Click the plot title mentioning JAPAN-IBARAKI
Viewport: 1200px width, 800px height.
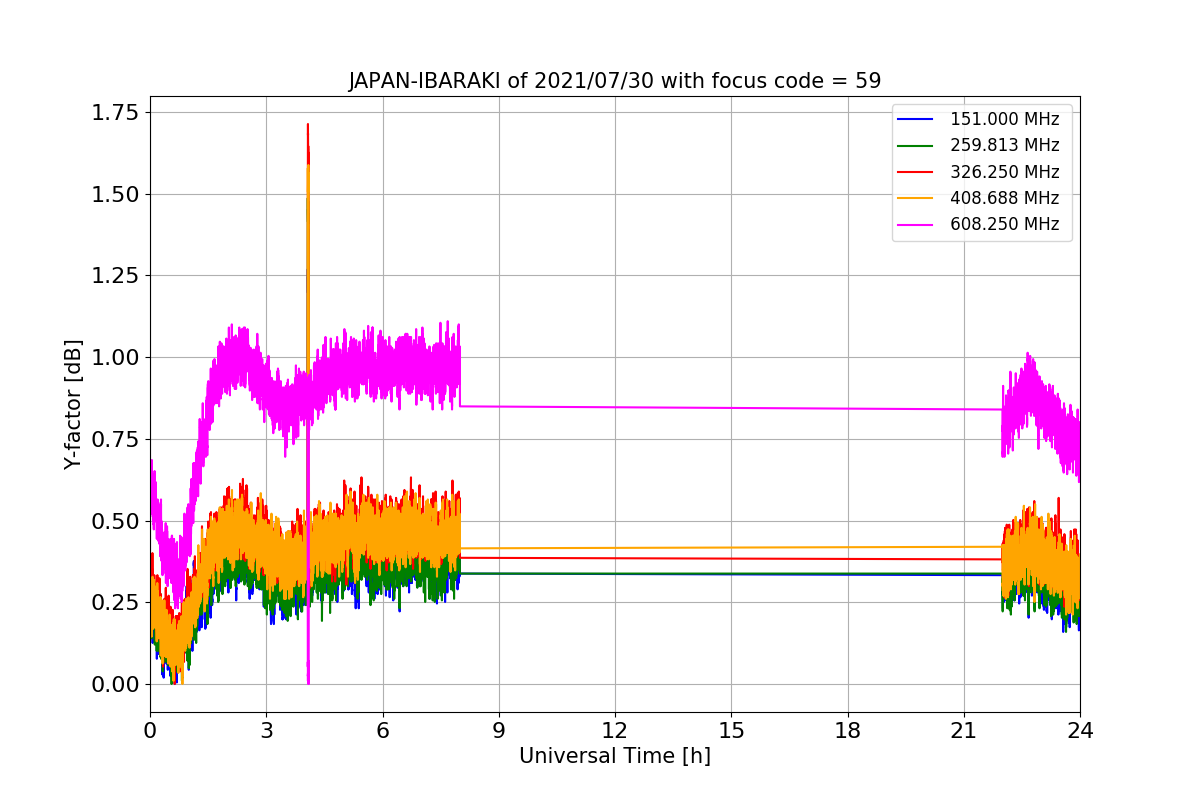[615, 81]
